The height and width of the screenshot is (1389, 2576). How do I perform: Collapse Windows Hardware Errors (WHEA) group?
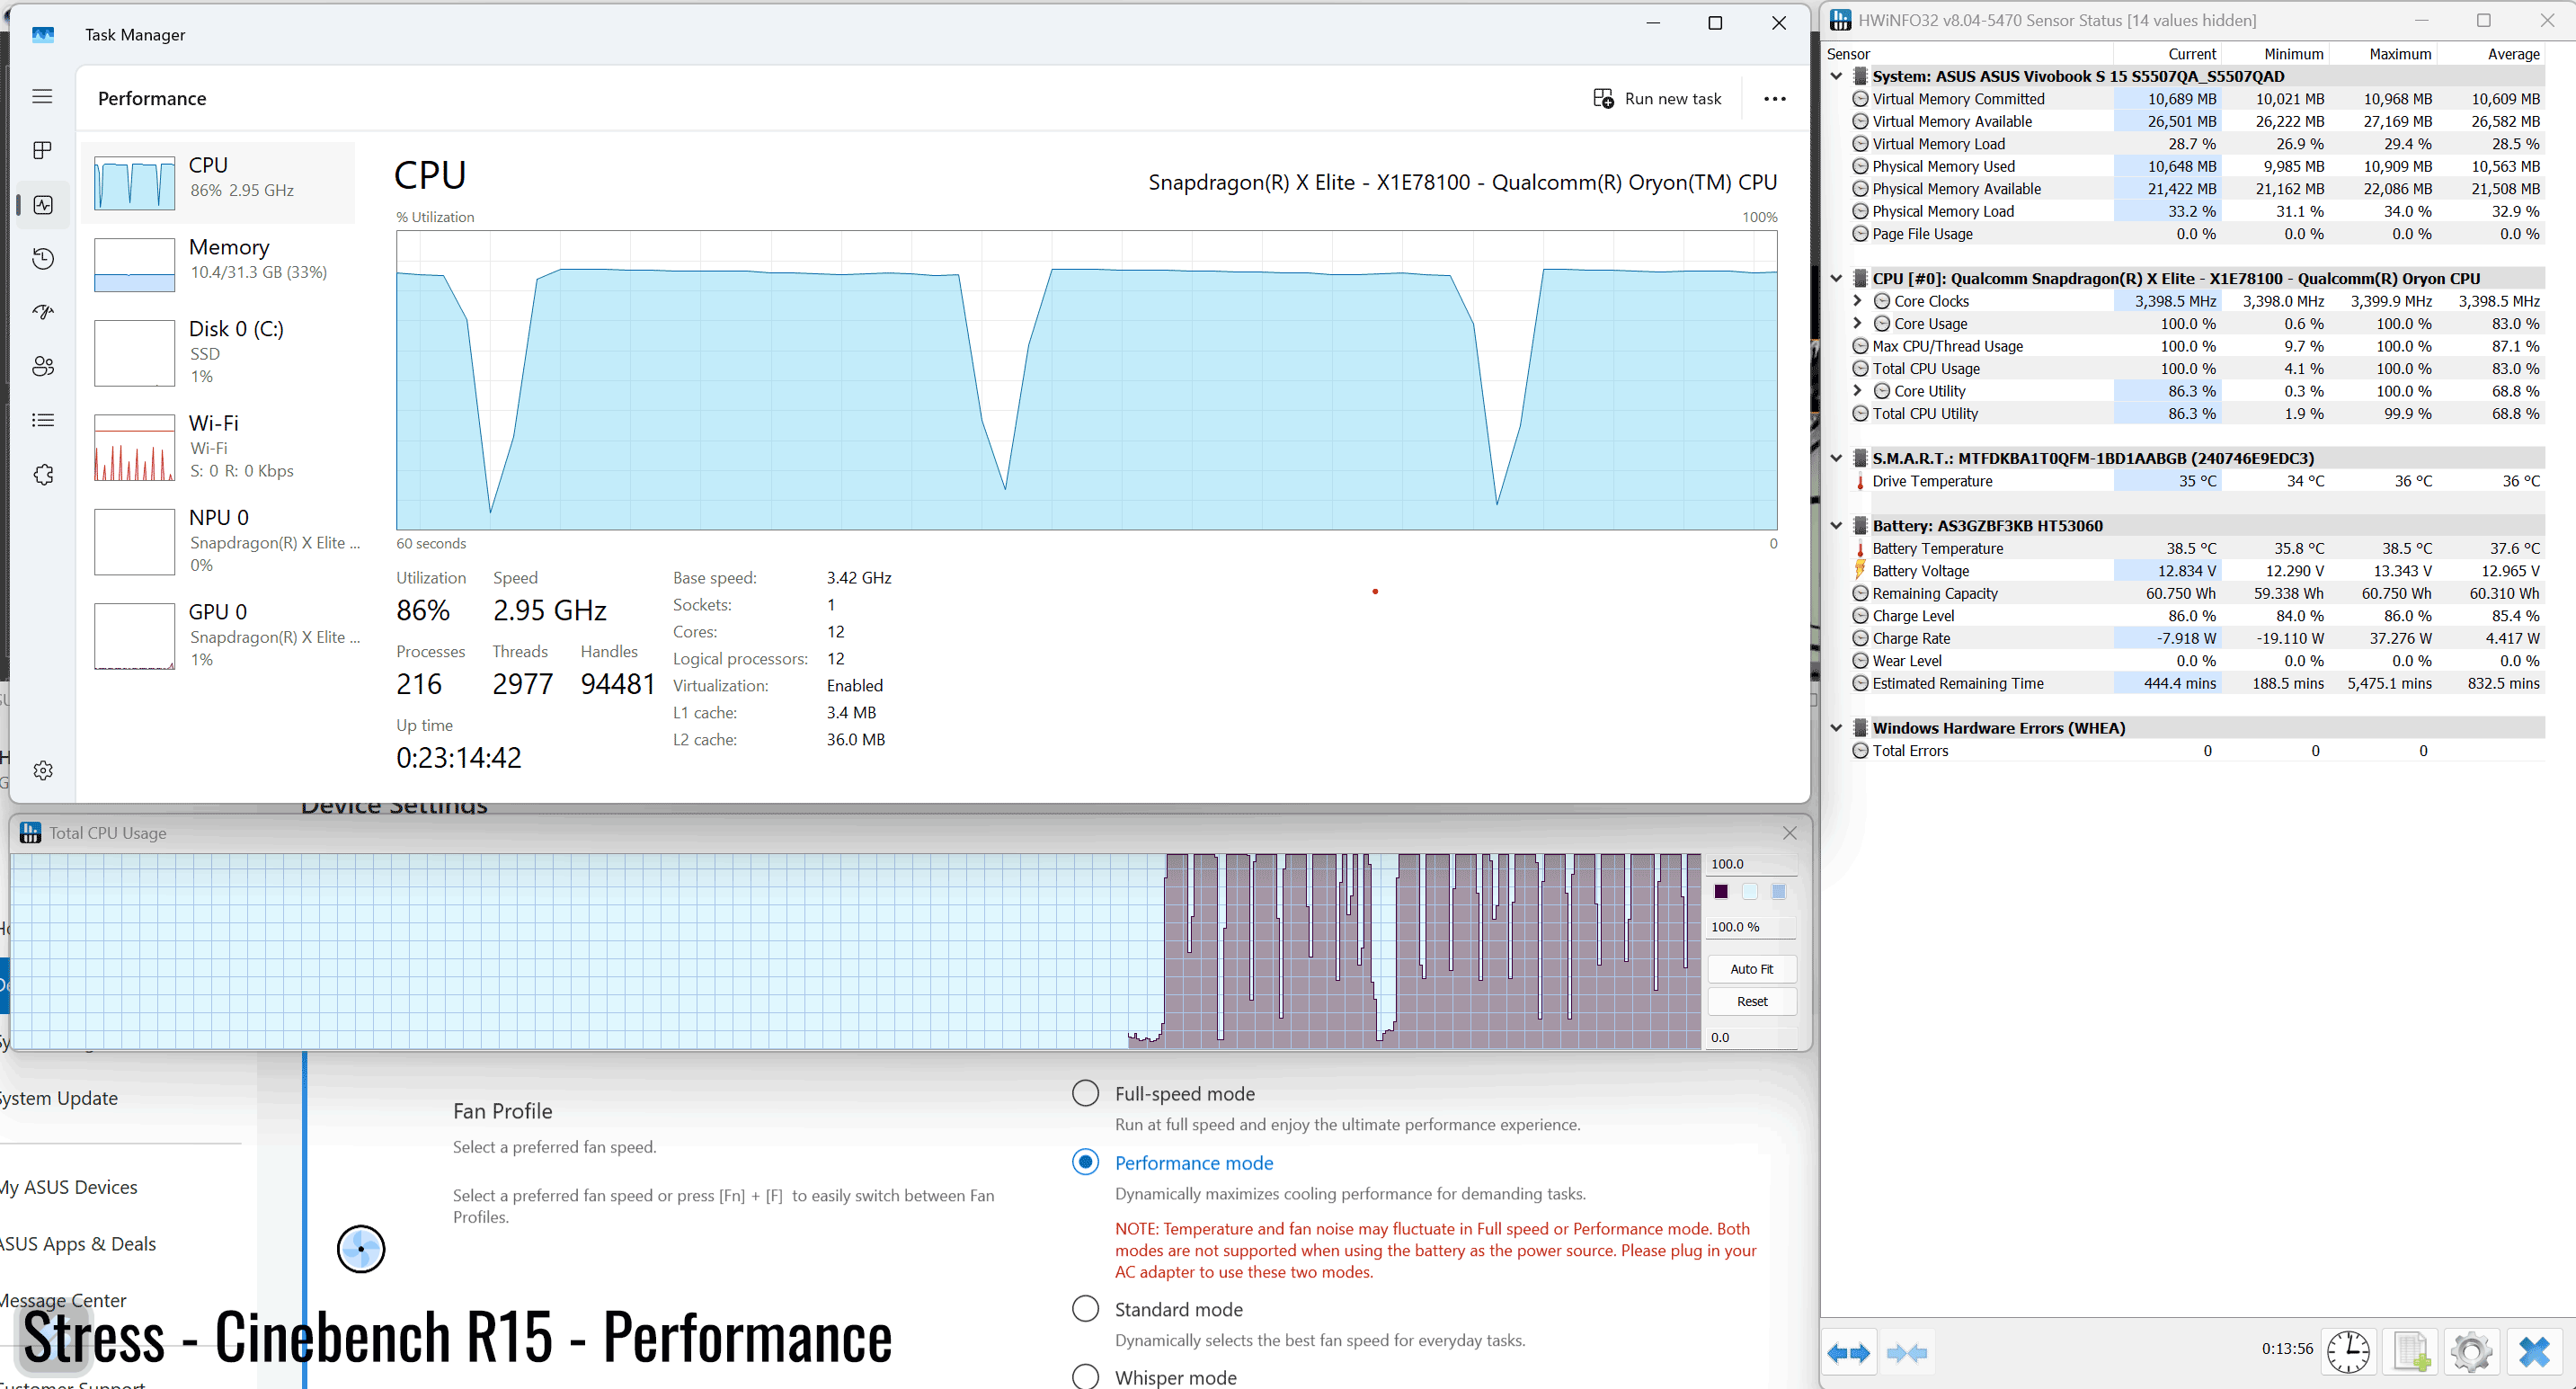click(x=1836, y=728)
